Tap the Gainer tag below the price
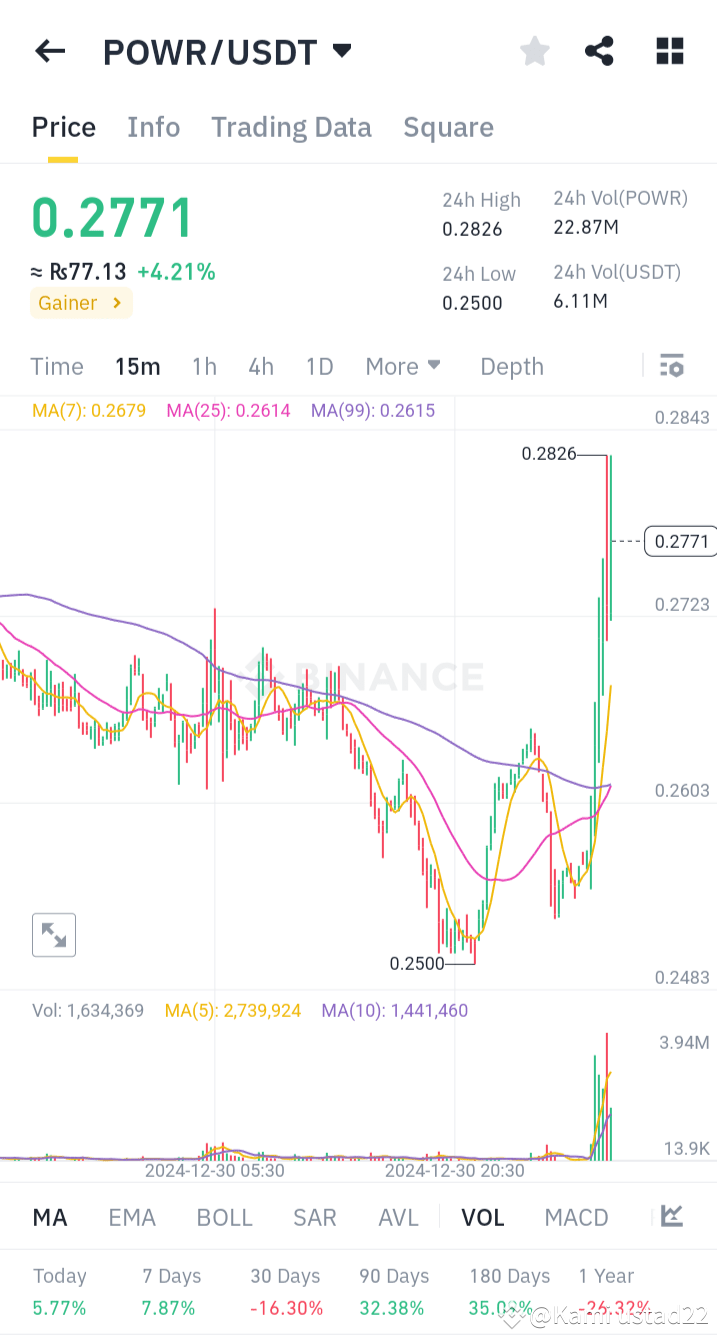This screenshot has height=1338, width=717. pos(80,302)
